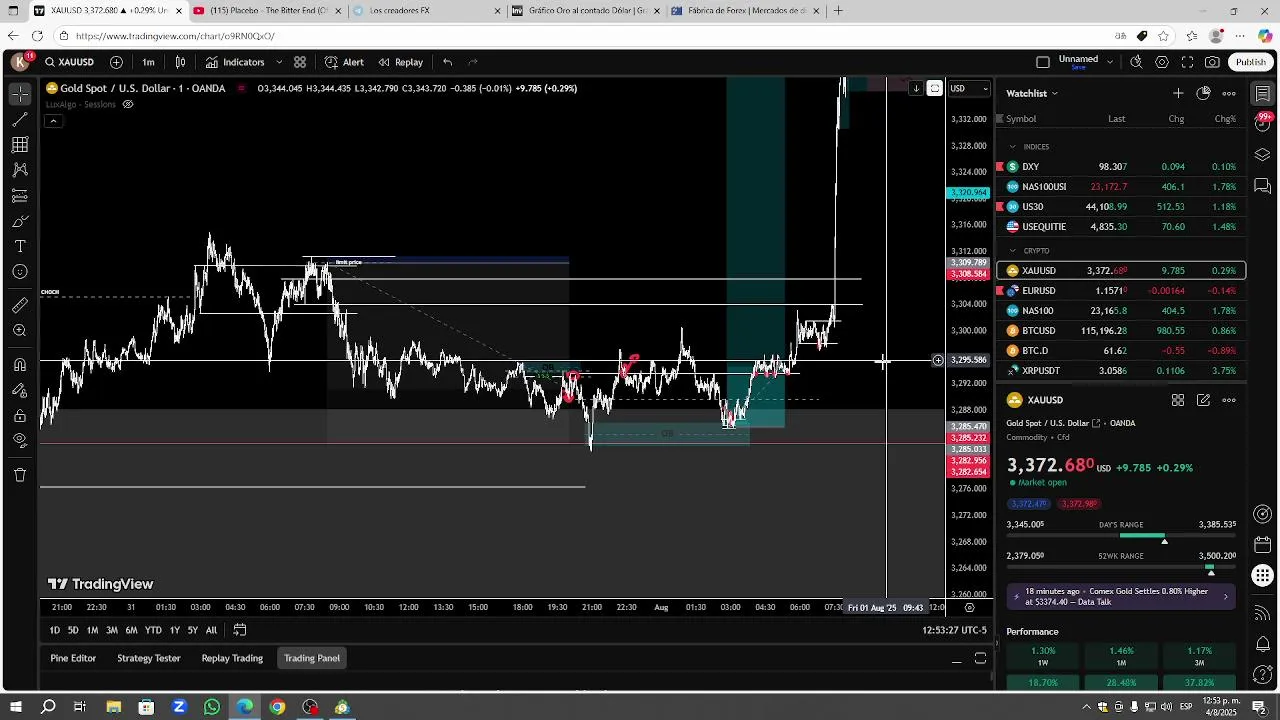
Task: Open the Comex Gold Settles news item
Action: [x=1120, y=597]
